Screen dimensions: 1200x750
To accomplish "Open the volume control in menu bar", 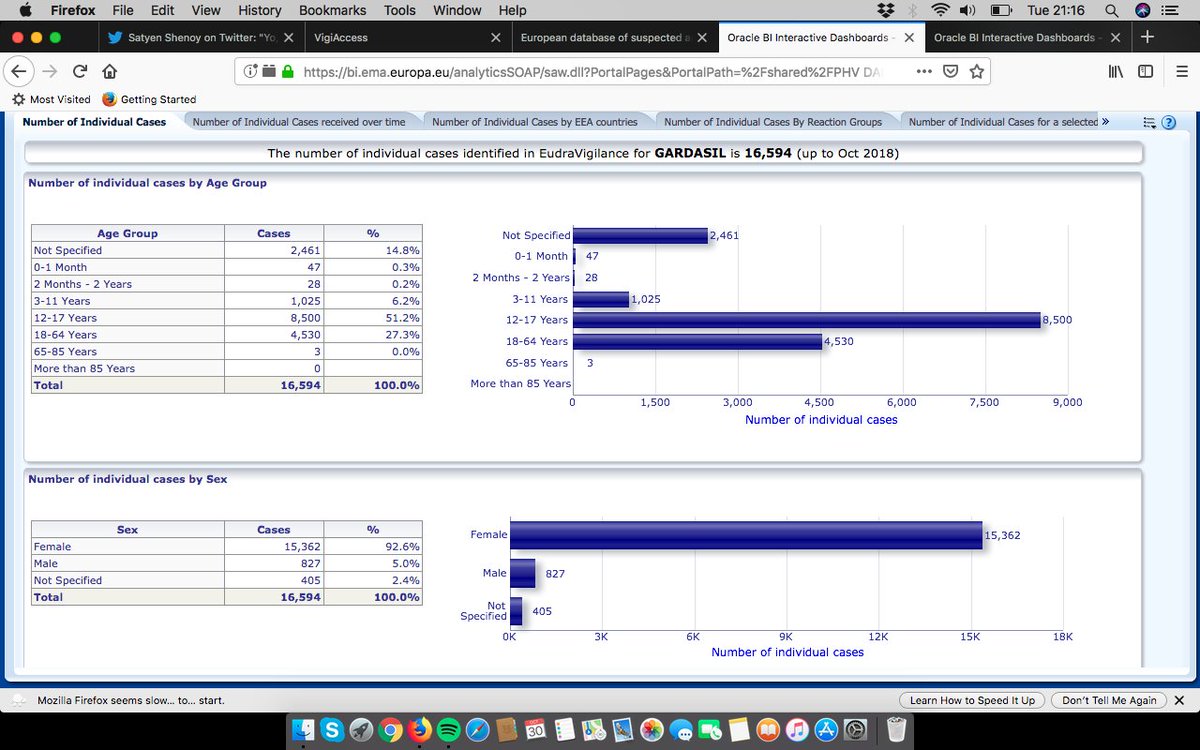I will click(x=967, y=10).
